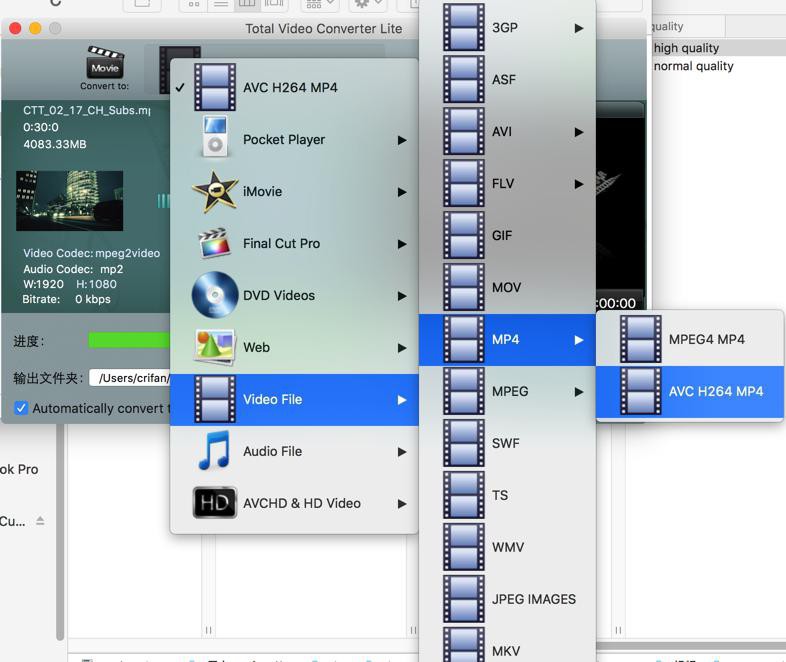The width and height of the screenshot is (786, 662).
Task: Click the iMovie star icon
Action: [x=215, y=191]
